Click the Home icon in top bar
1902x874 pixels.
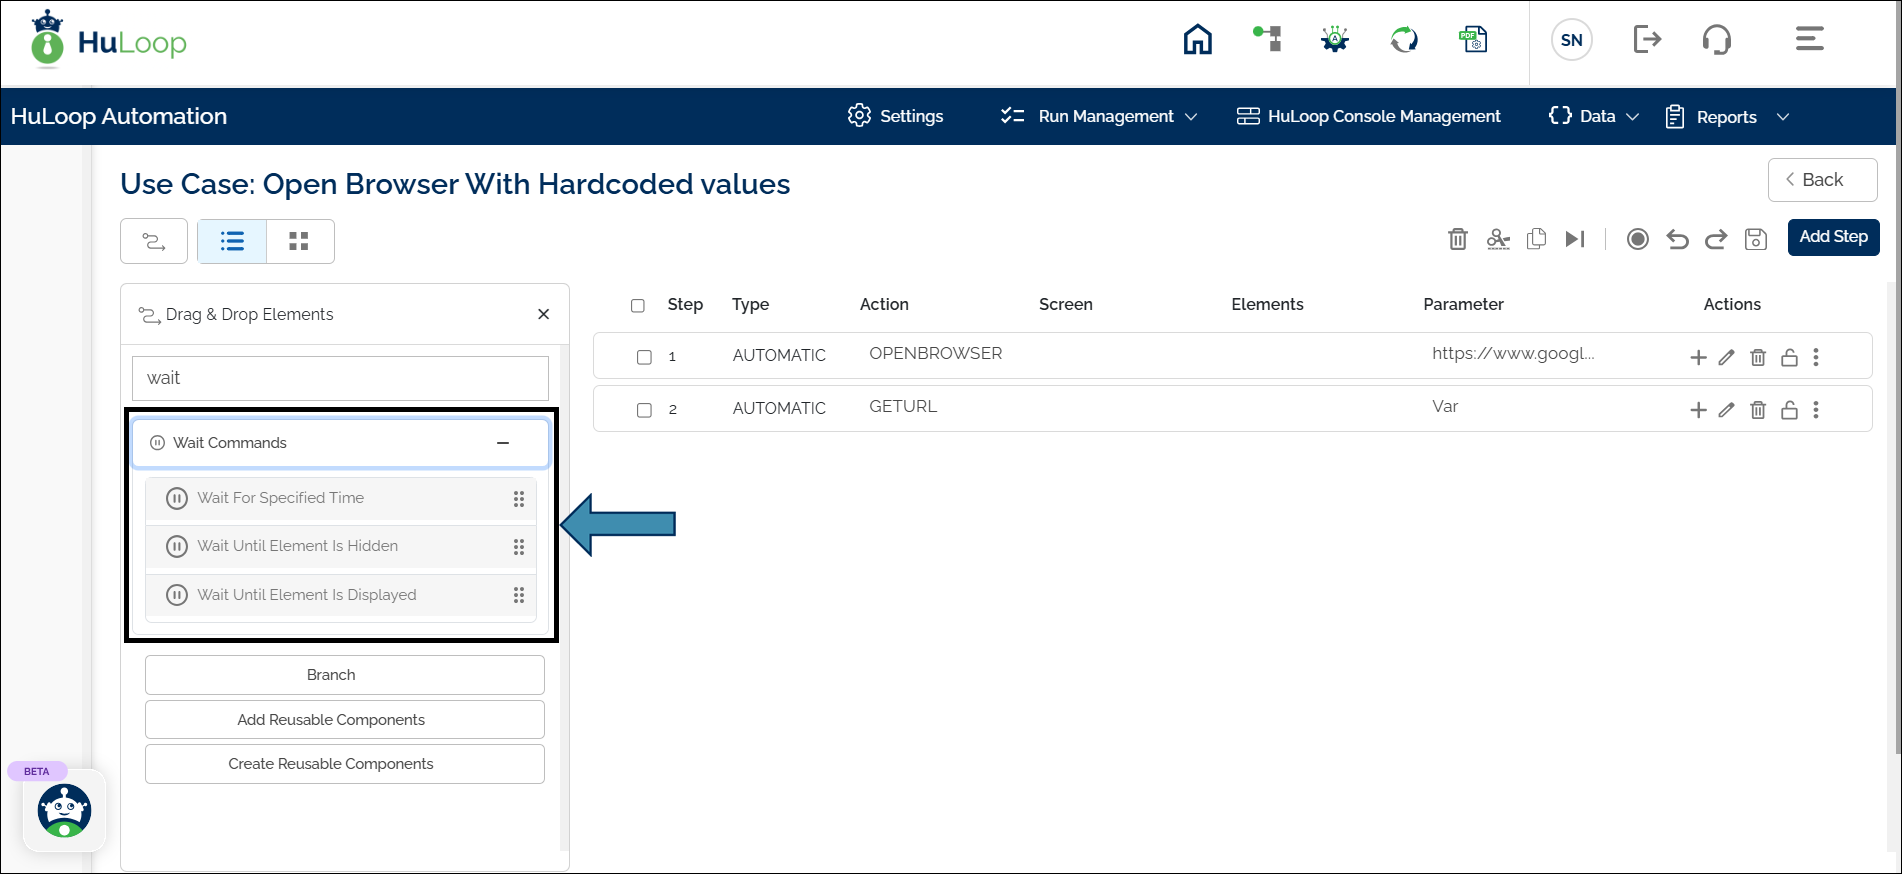click(1197, 40)
